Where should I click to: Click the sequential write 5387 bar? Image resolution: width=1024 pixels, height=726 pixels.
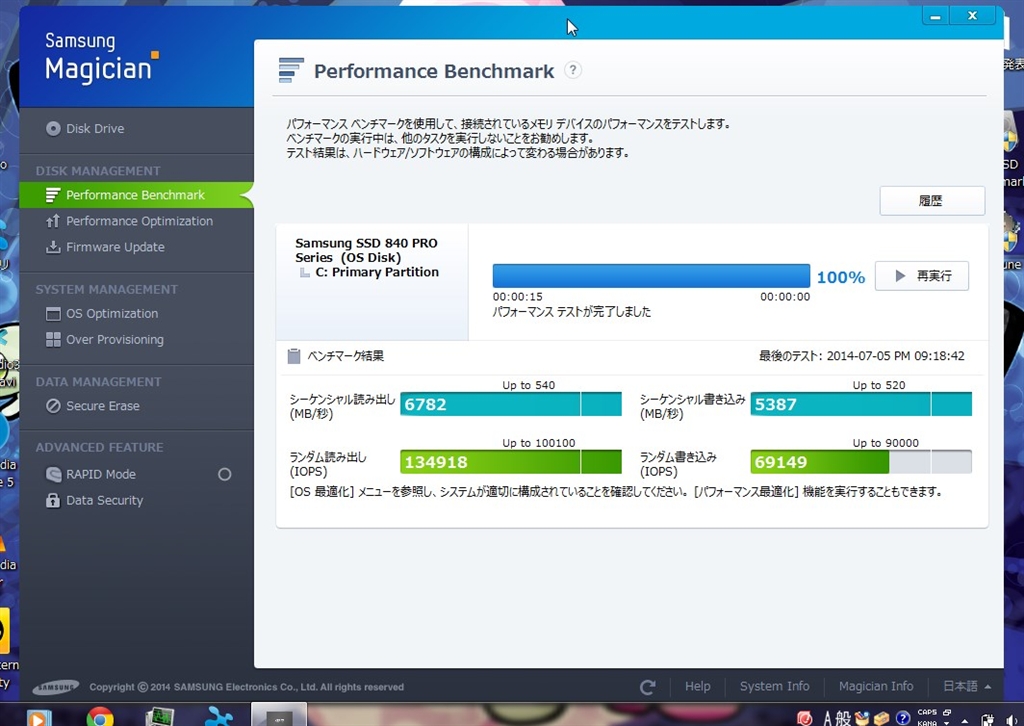click(861, 404)
